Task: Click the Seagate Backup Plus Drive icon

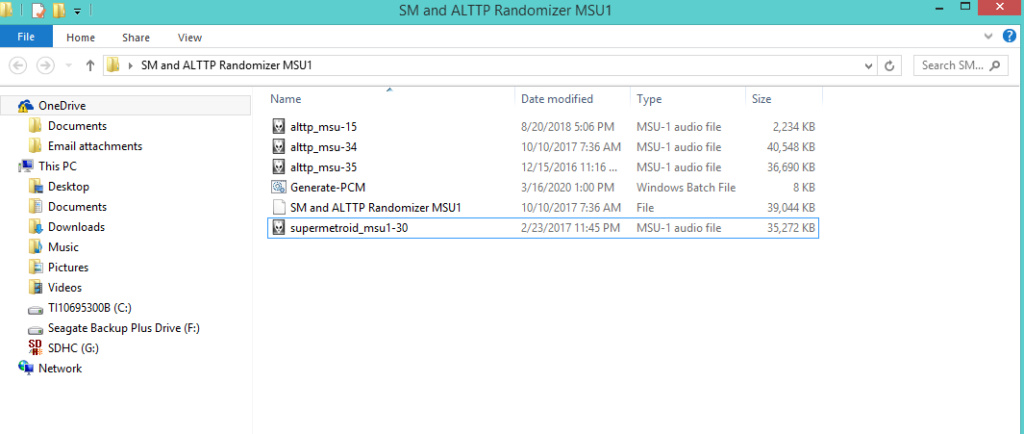Action: tap(36, 328)
